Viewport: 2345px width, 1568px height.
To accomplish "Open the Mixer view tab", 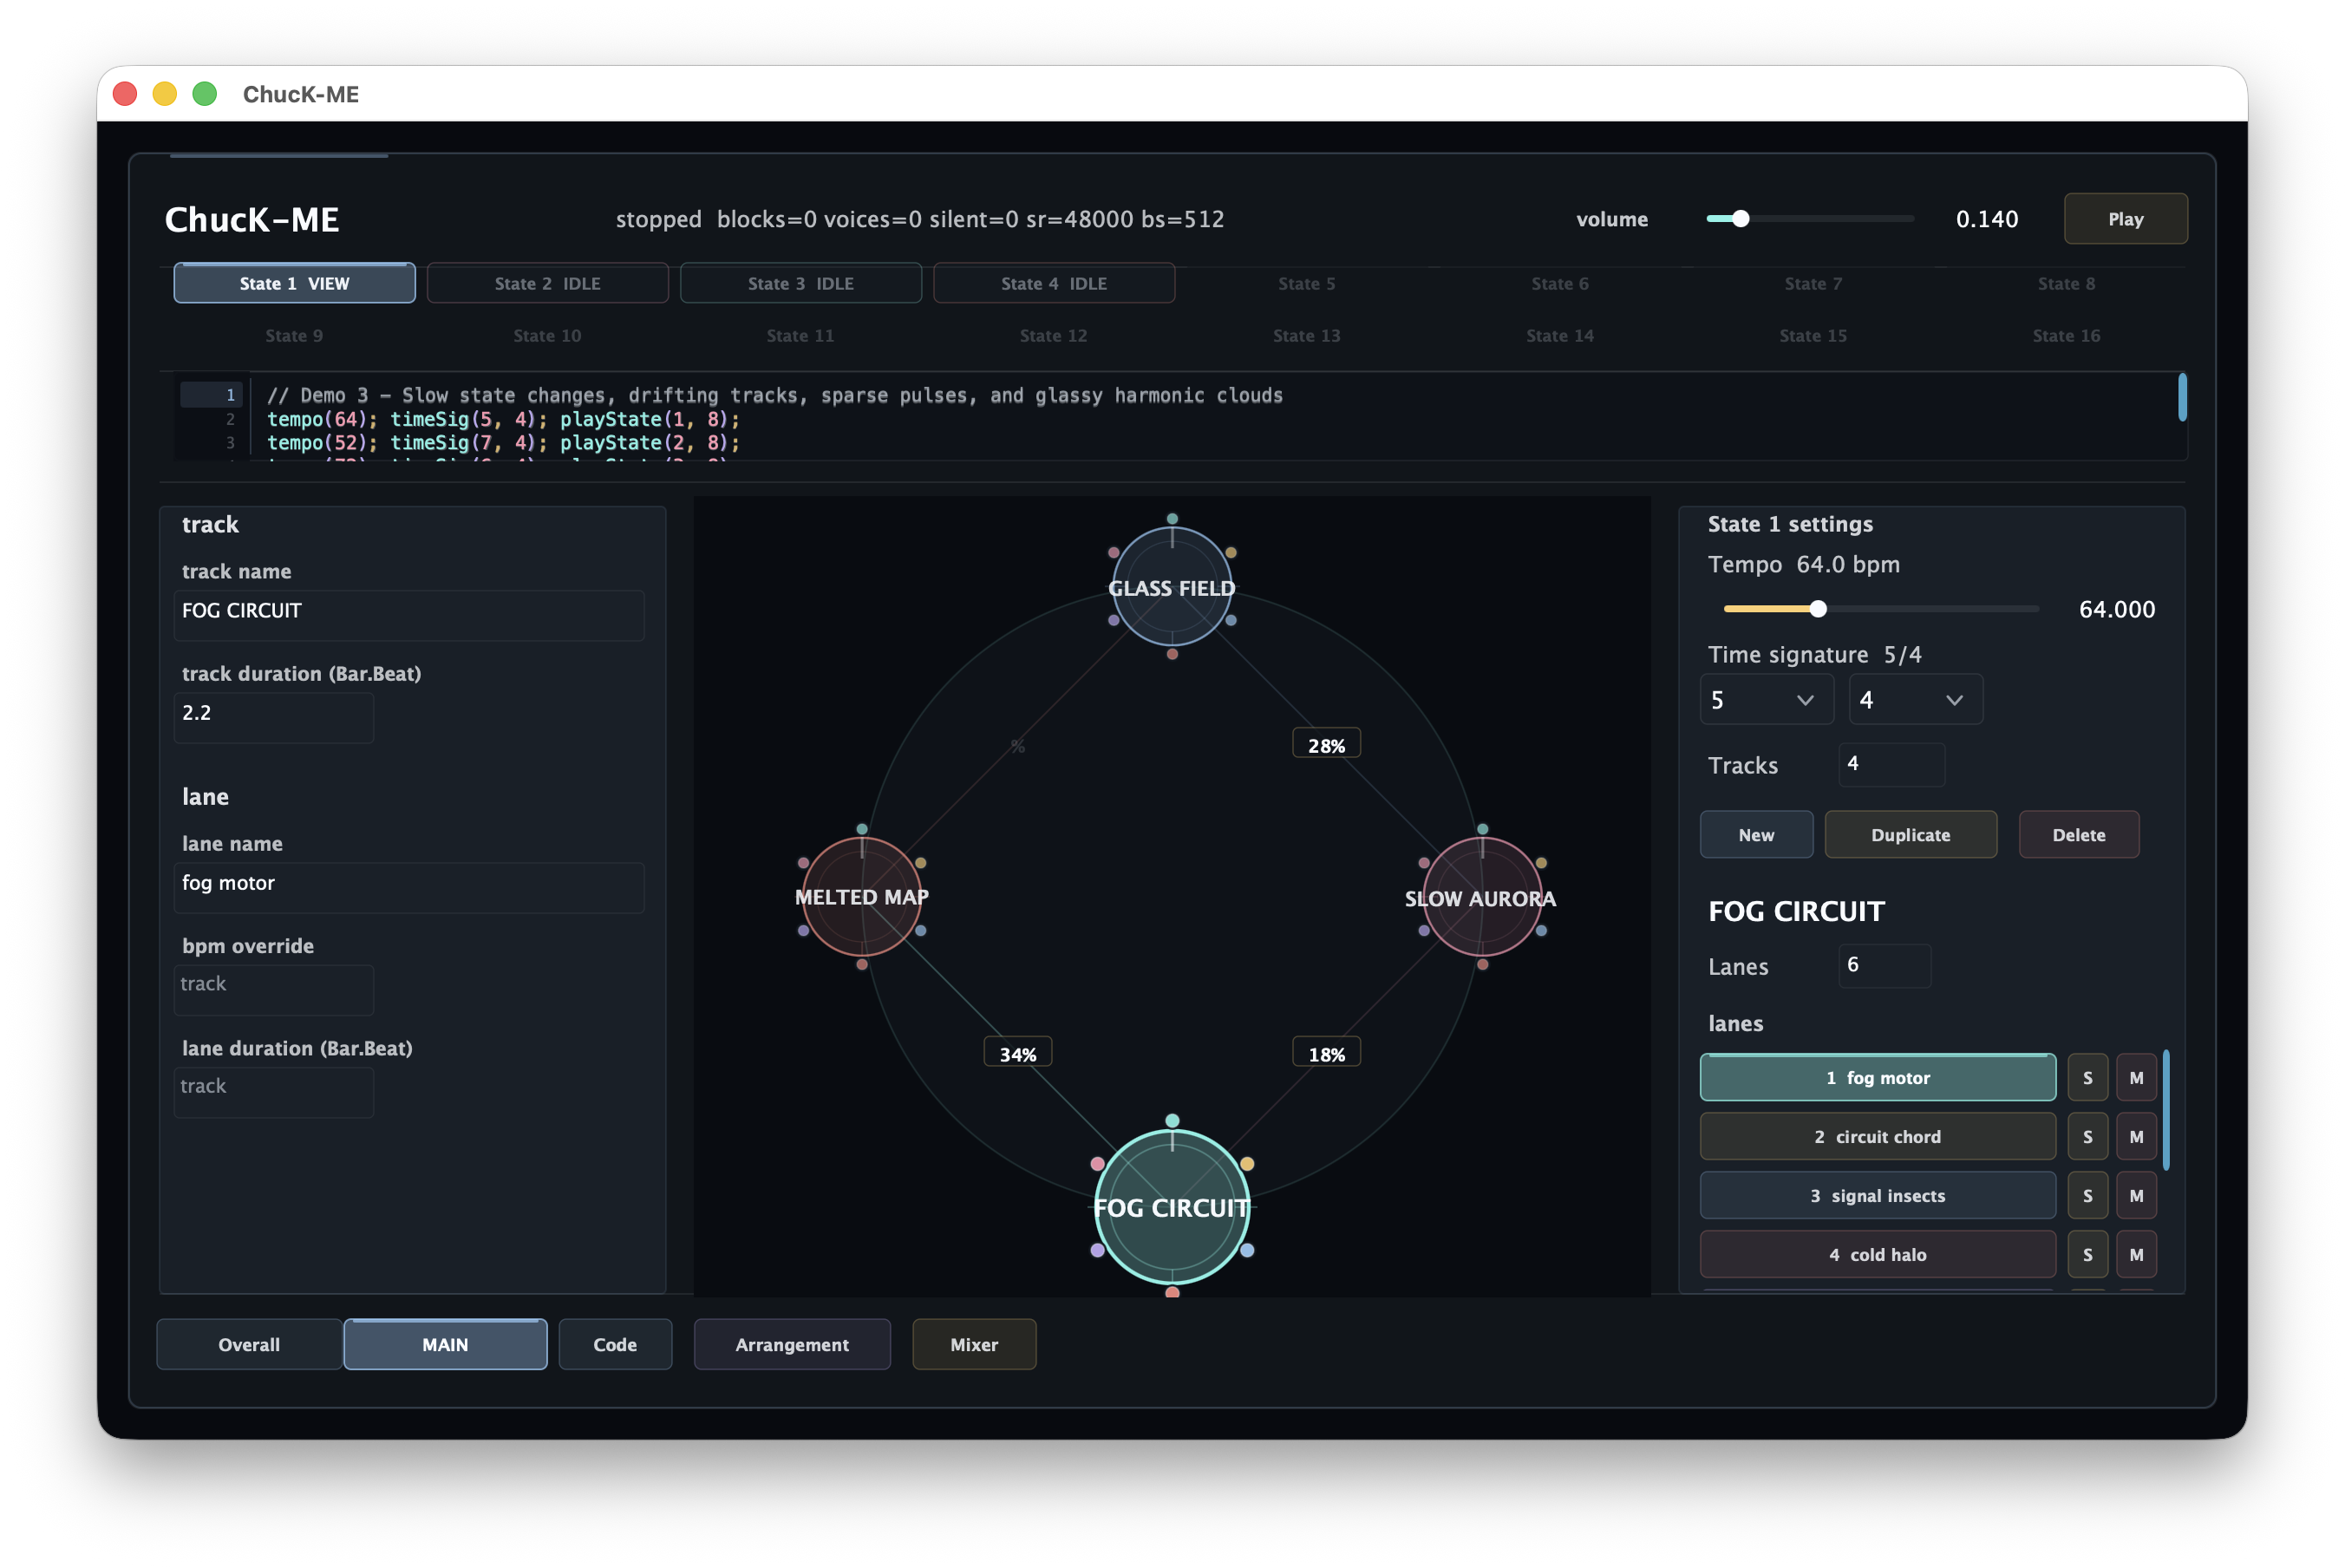I will (x=974, y=1344).
